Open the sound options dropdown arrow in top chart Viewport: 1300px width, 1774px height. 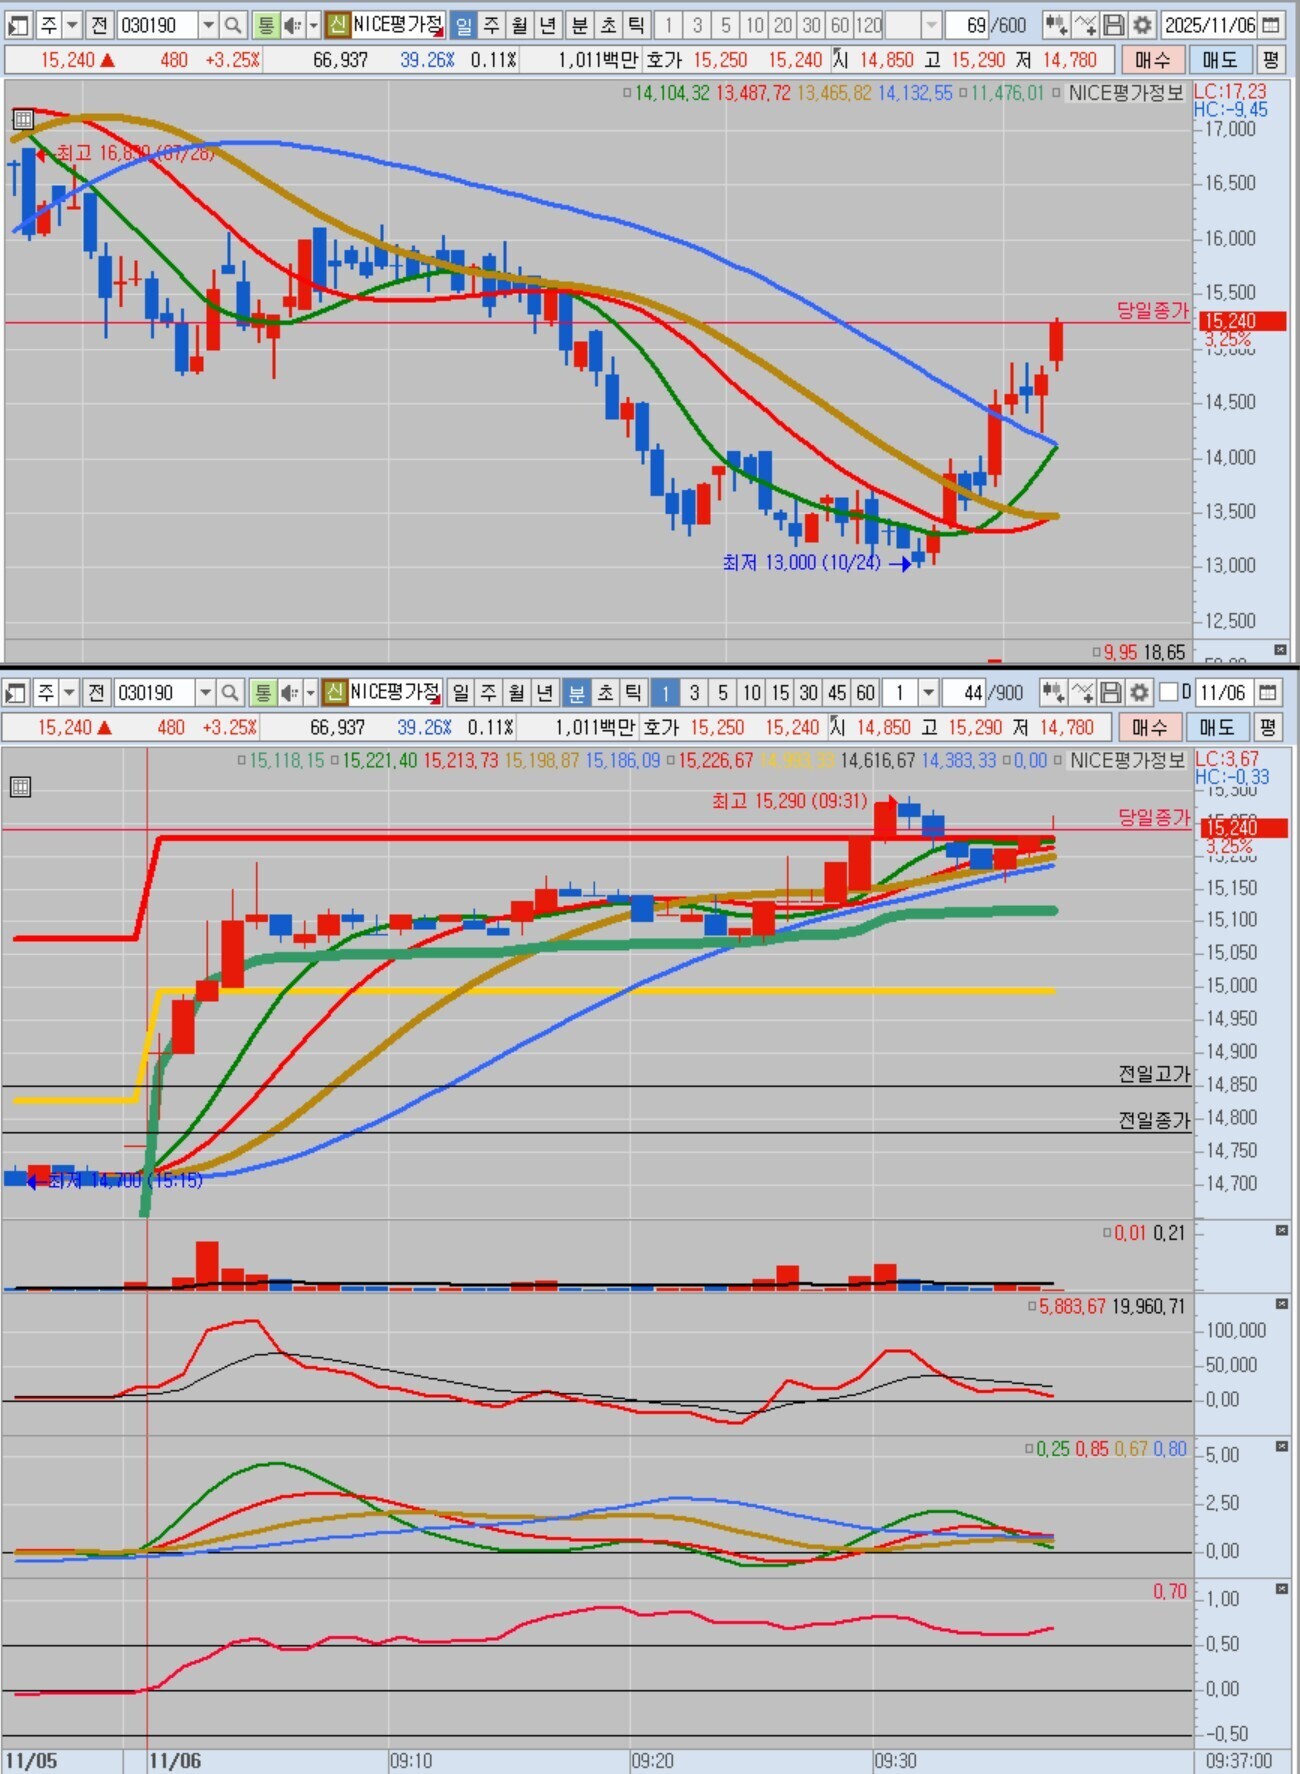pyautogui.click(x=313, y=25)
